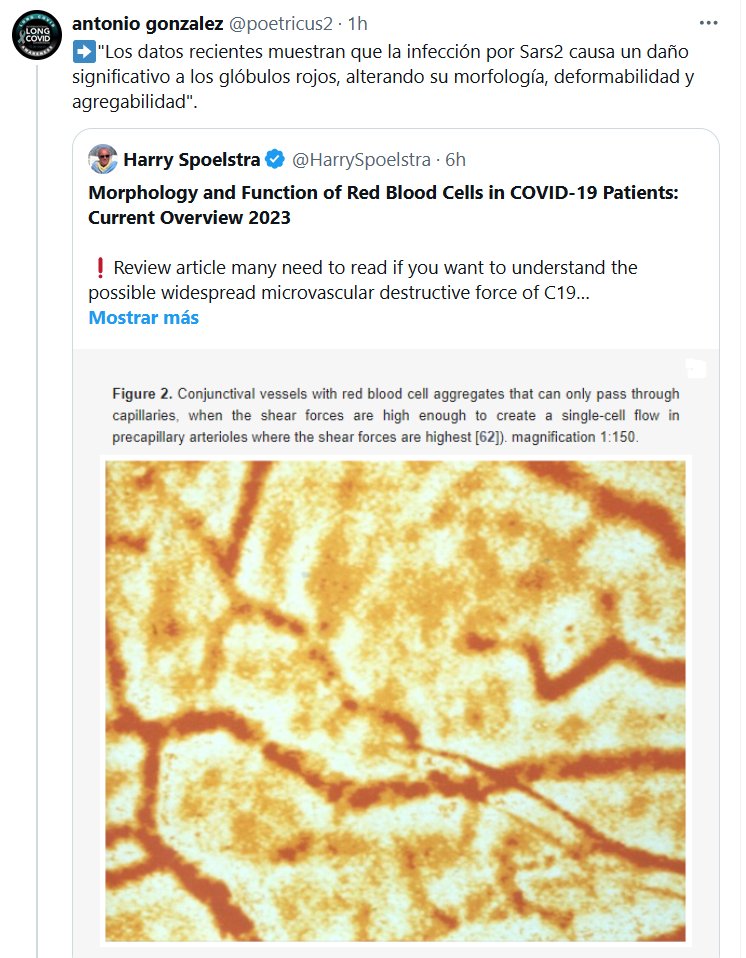Click the right-arrow emoji in the tweet

tap(84, 50)
